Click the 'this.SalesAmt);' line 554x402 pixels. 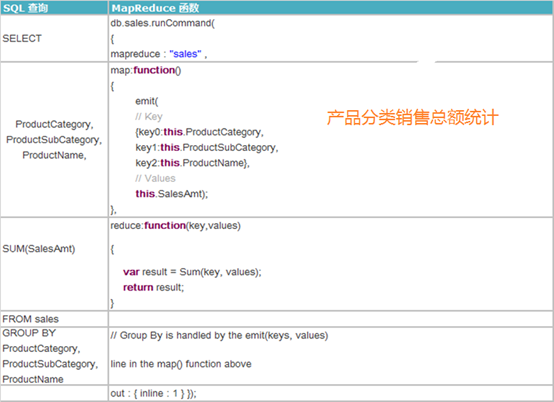click(x=172, y=194)
